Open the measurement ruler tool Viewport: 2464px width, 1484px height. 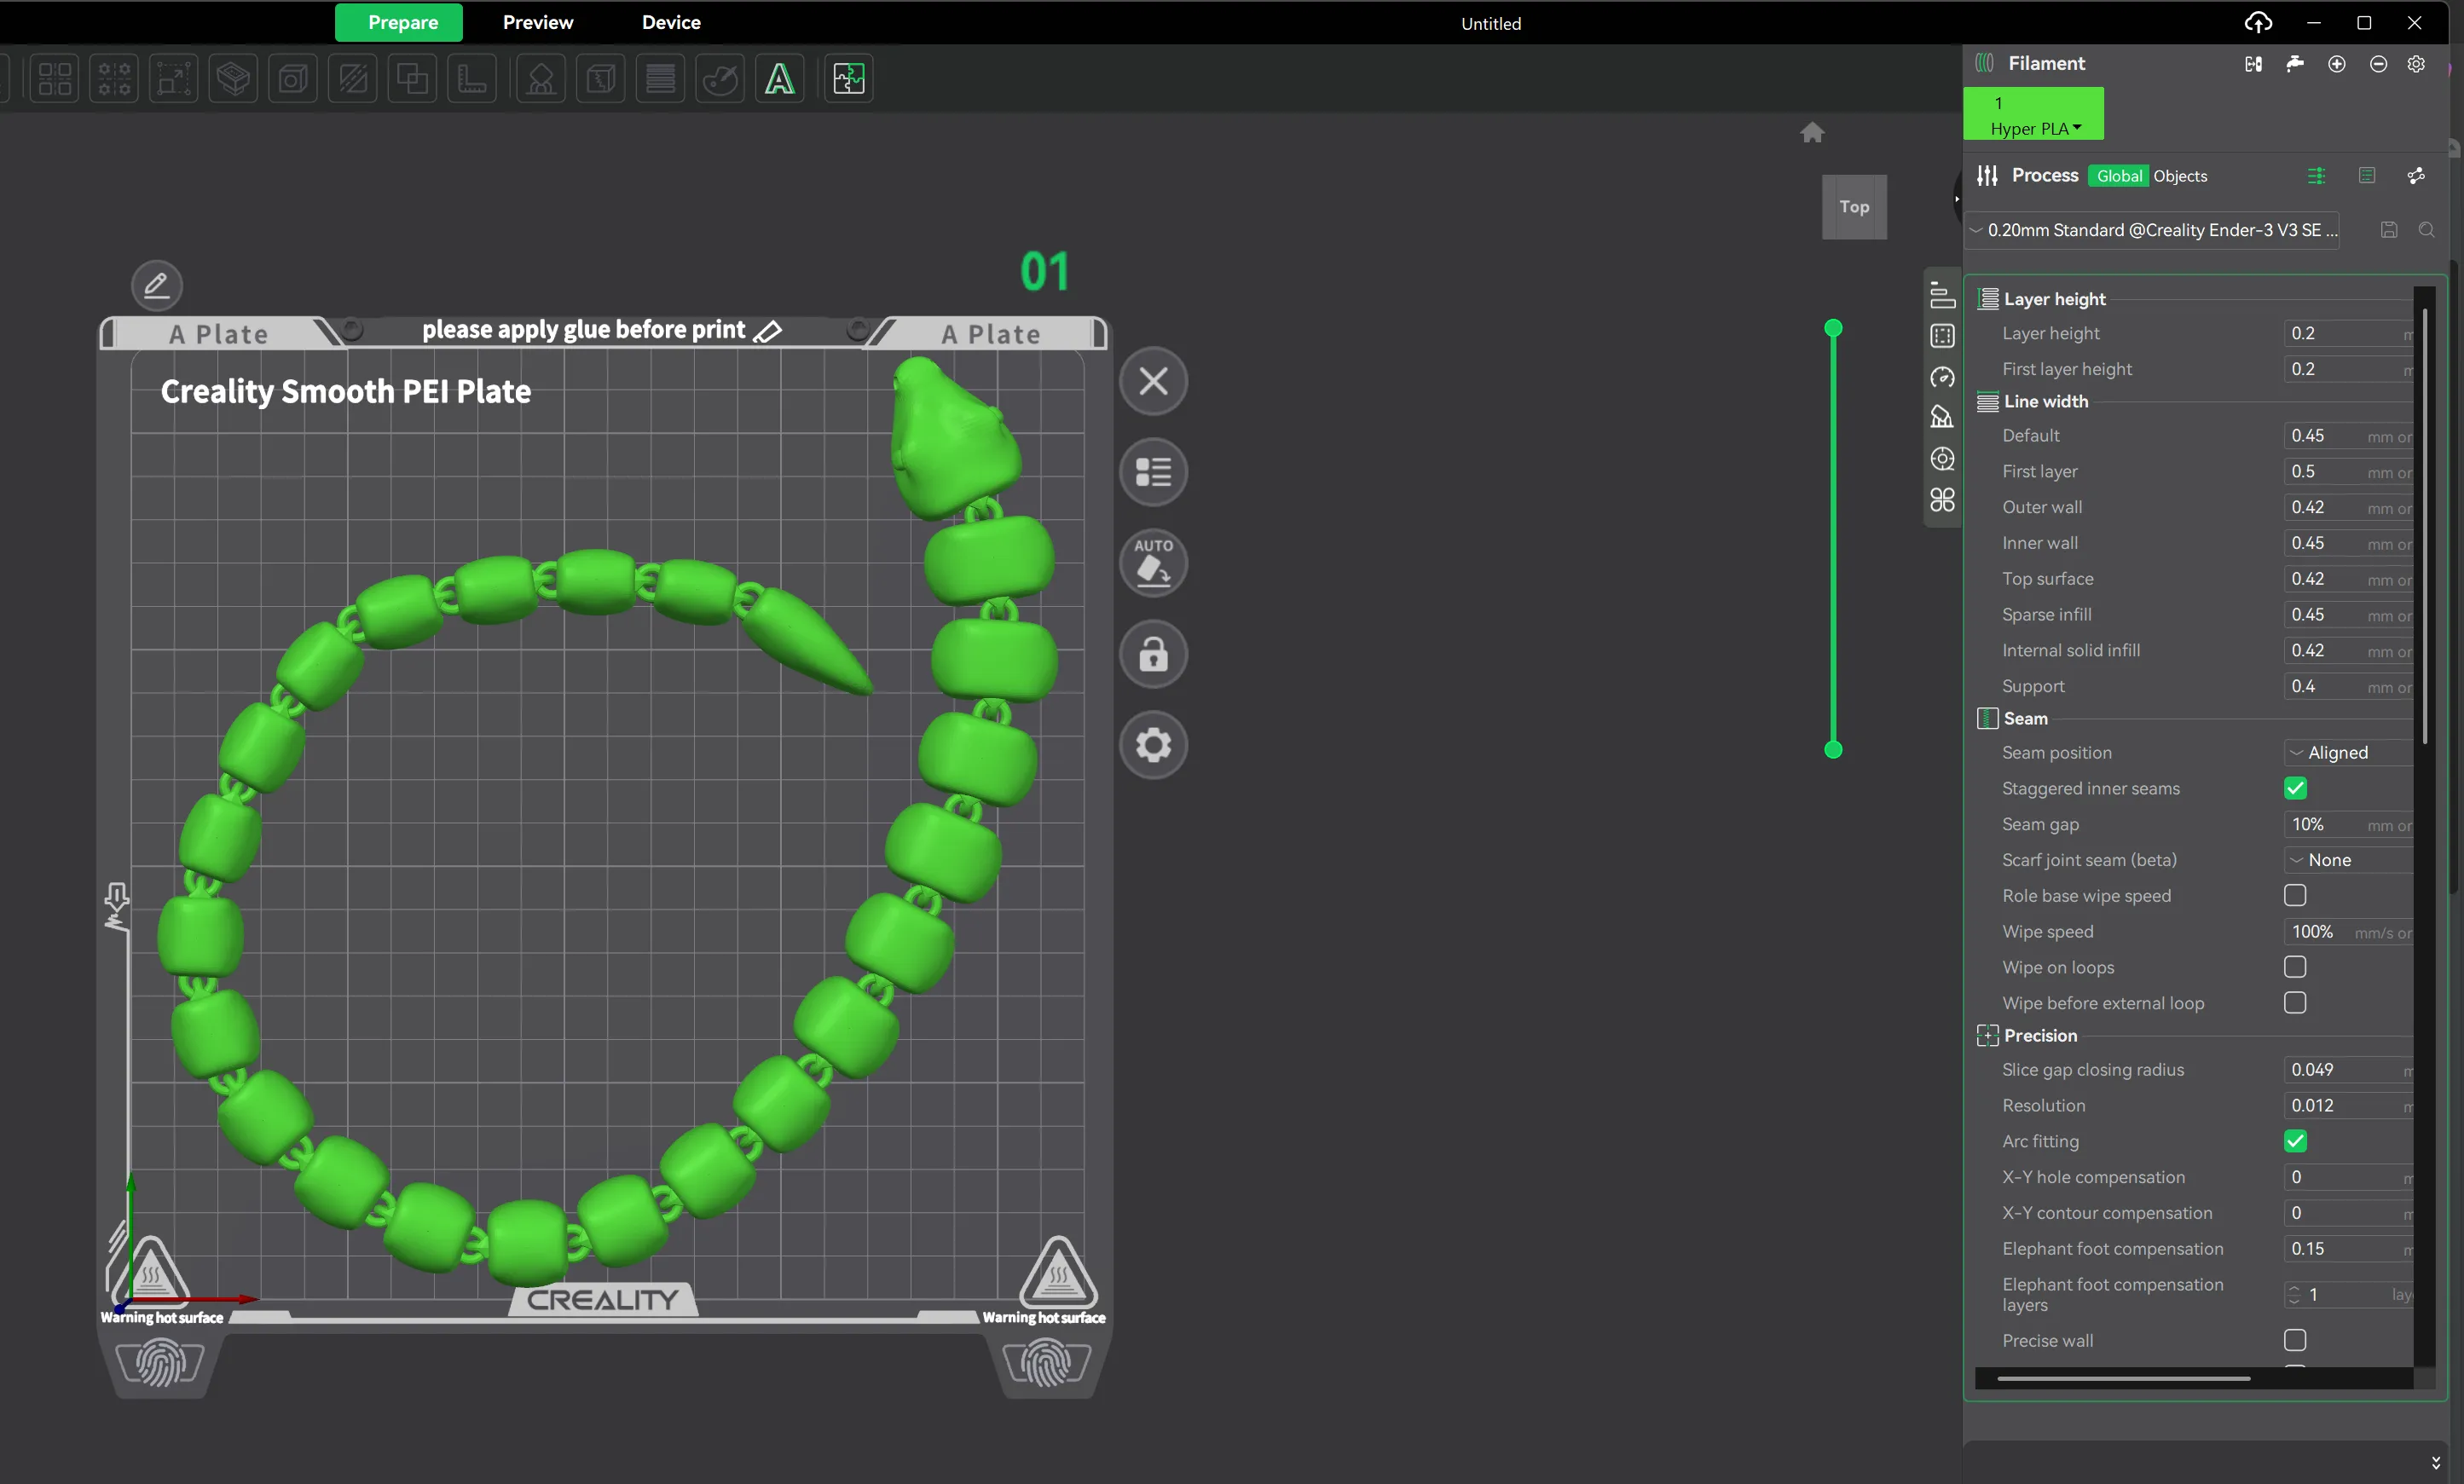(472, 78)
